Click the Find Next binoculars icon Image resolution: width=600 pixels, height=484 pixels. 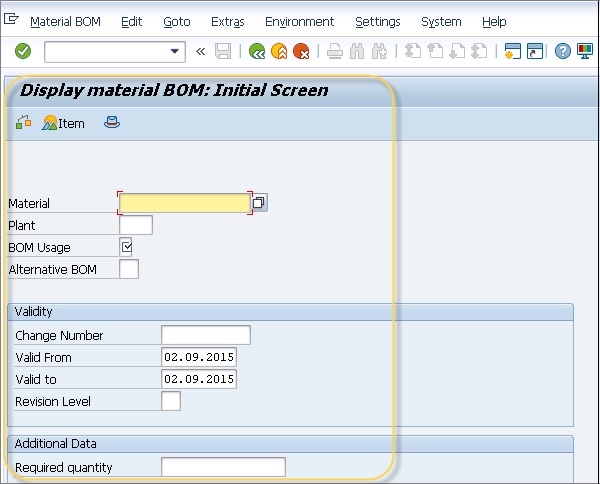pos(379,51)
